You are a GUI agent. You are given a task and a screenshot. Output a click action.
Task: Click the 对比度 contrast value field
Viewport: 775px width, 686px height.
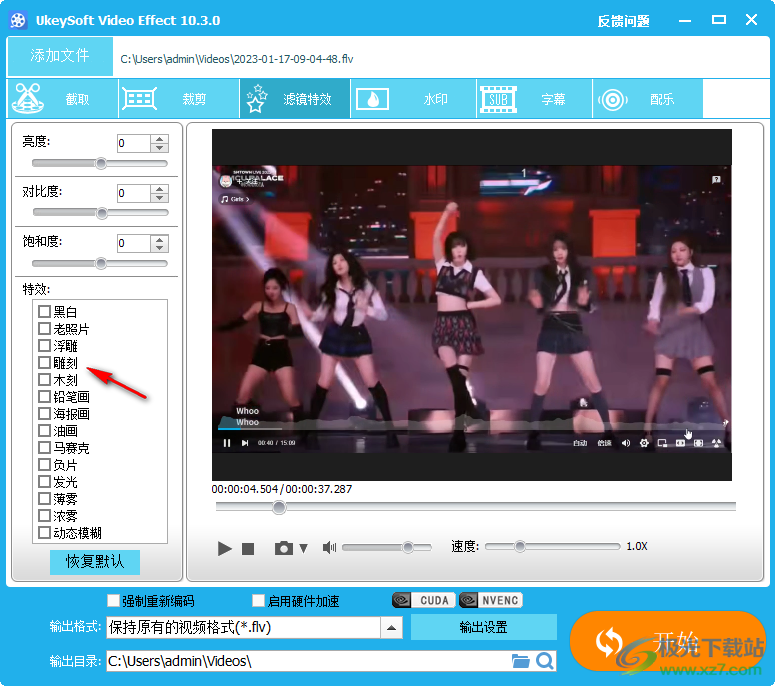(133, 193)
